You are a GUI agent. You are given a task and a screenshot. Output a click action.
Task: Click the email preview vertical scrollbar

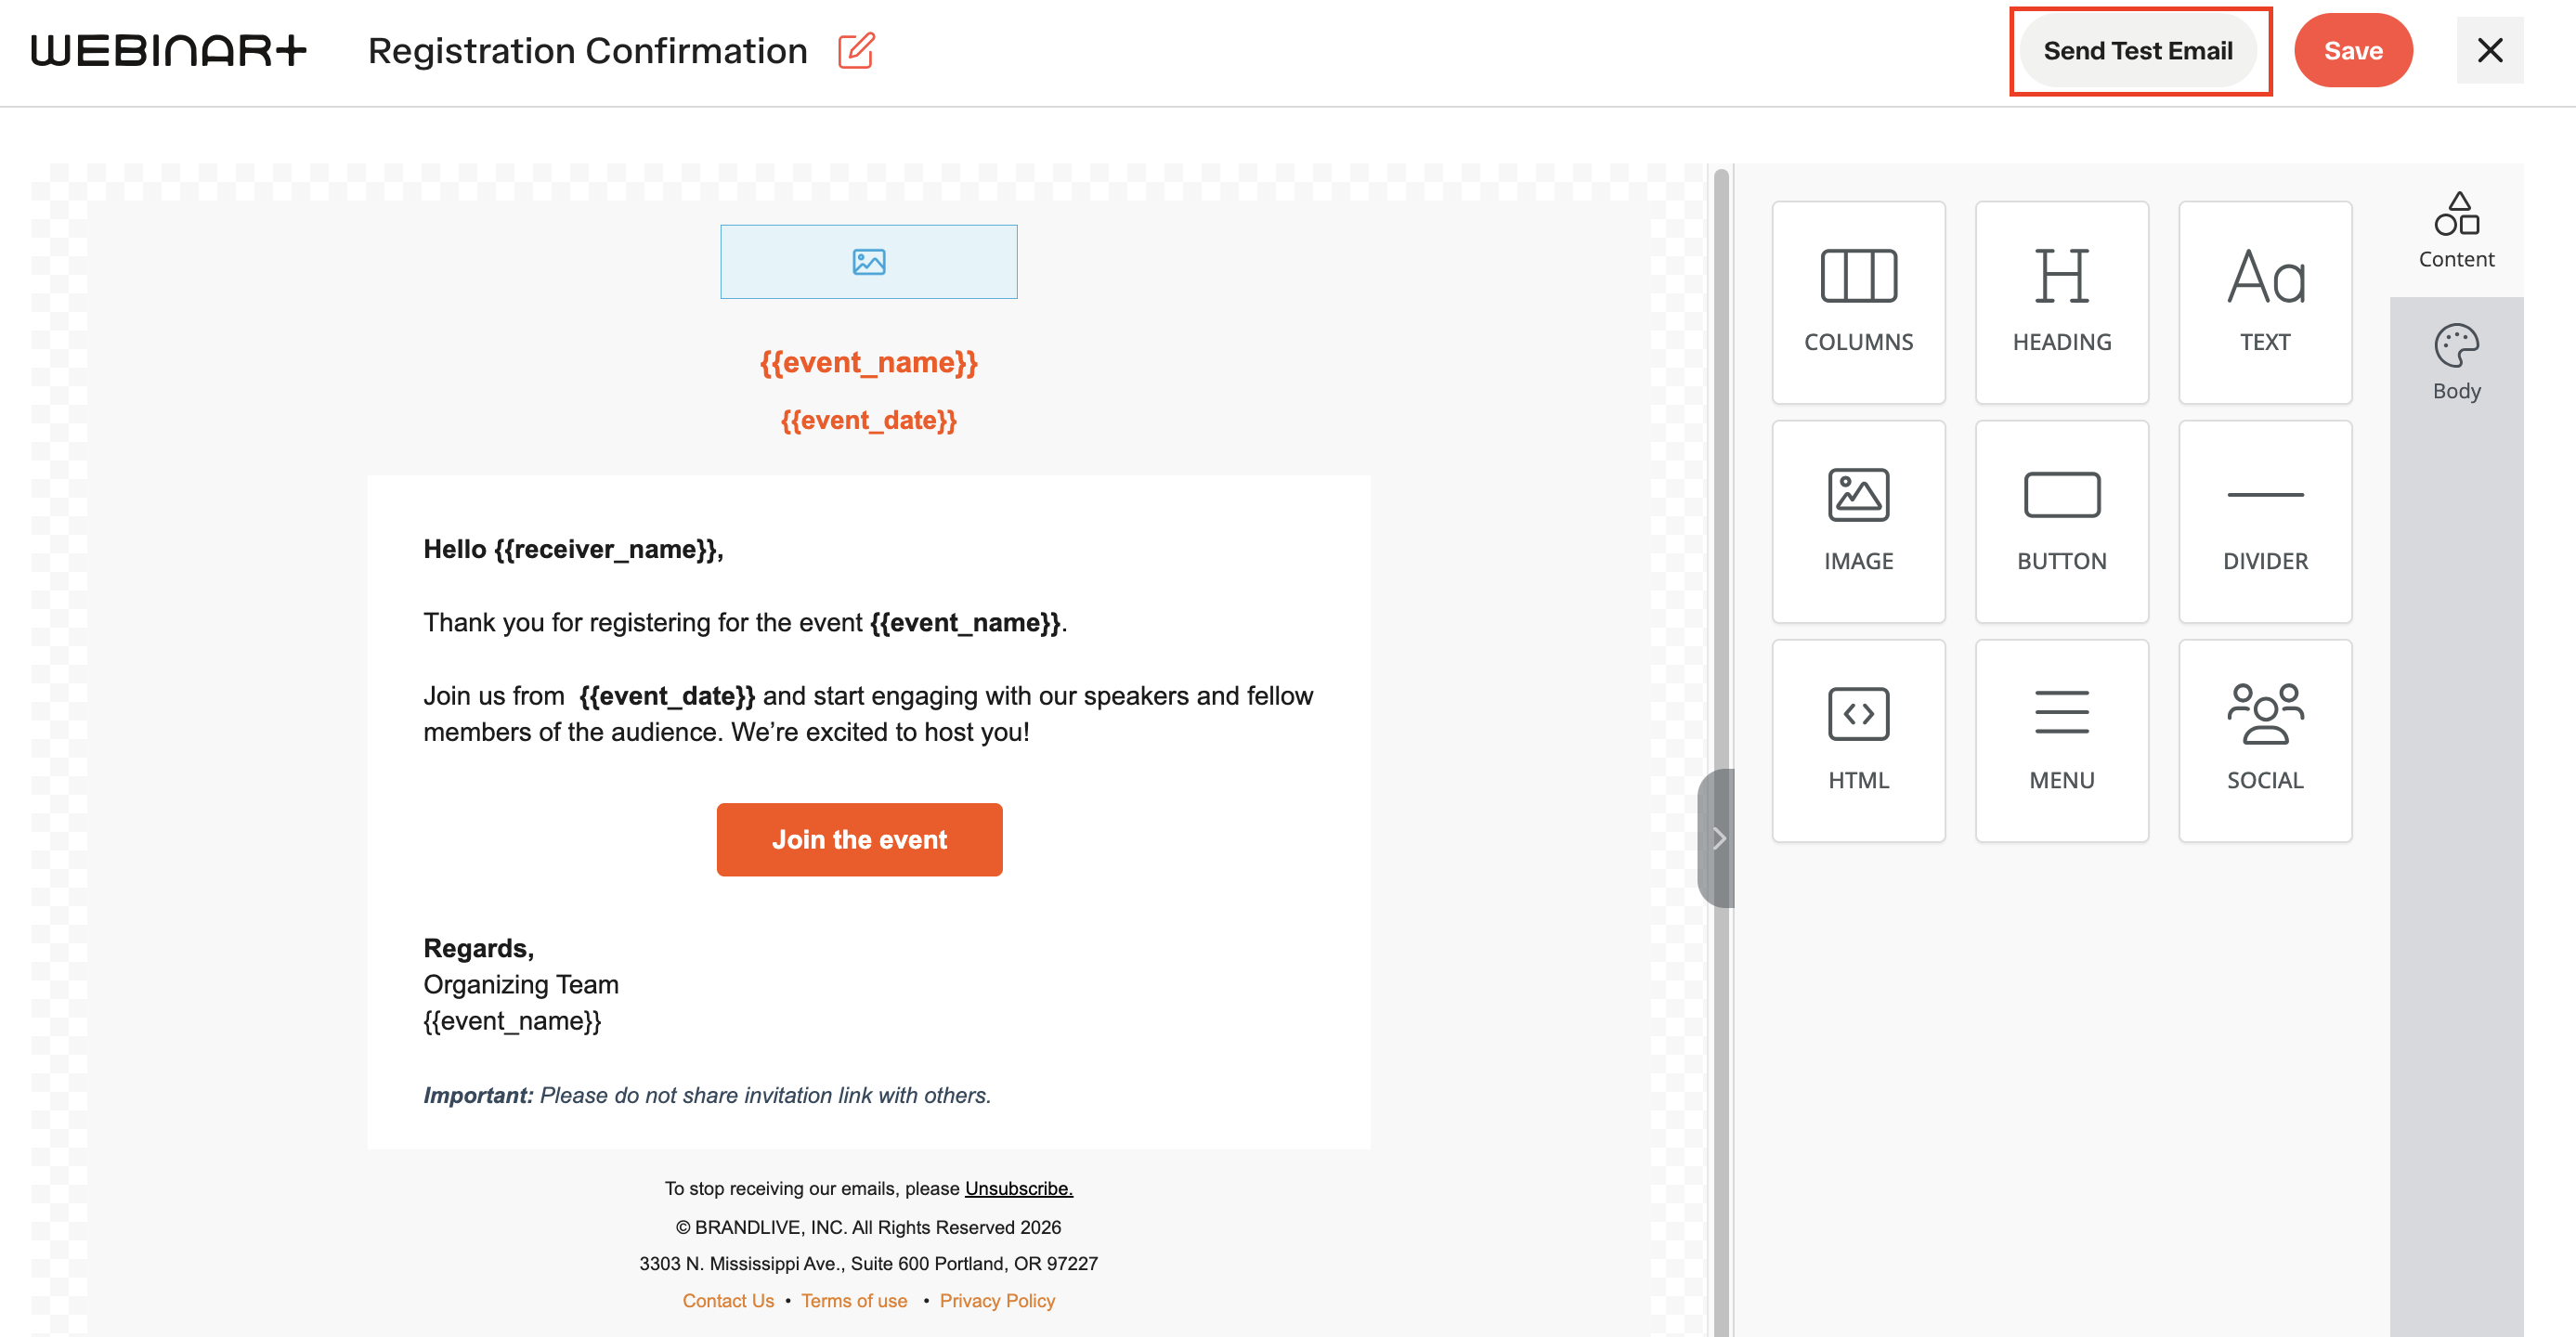pyautogui.click(x=1720, y=750)
